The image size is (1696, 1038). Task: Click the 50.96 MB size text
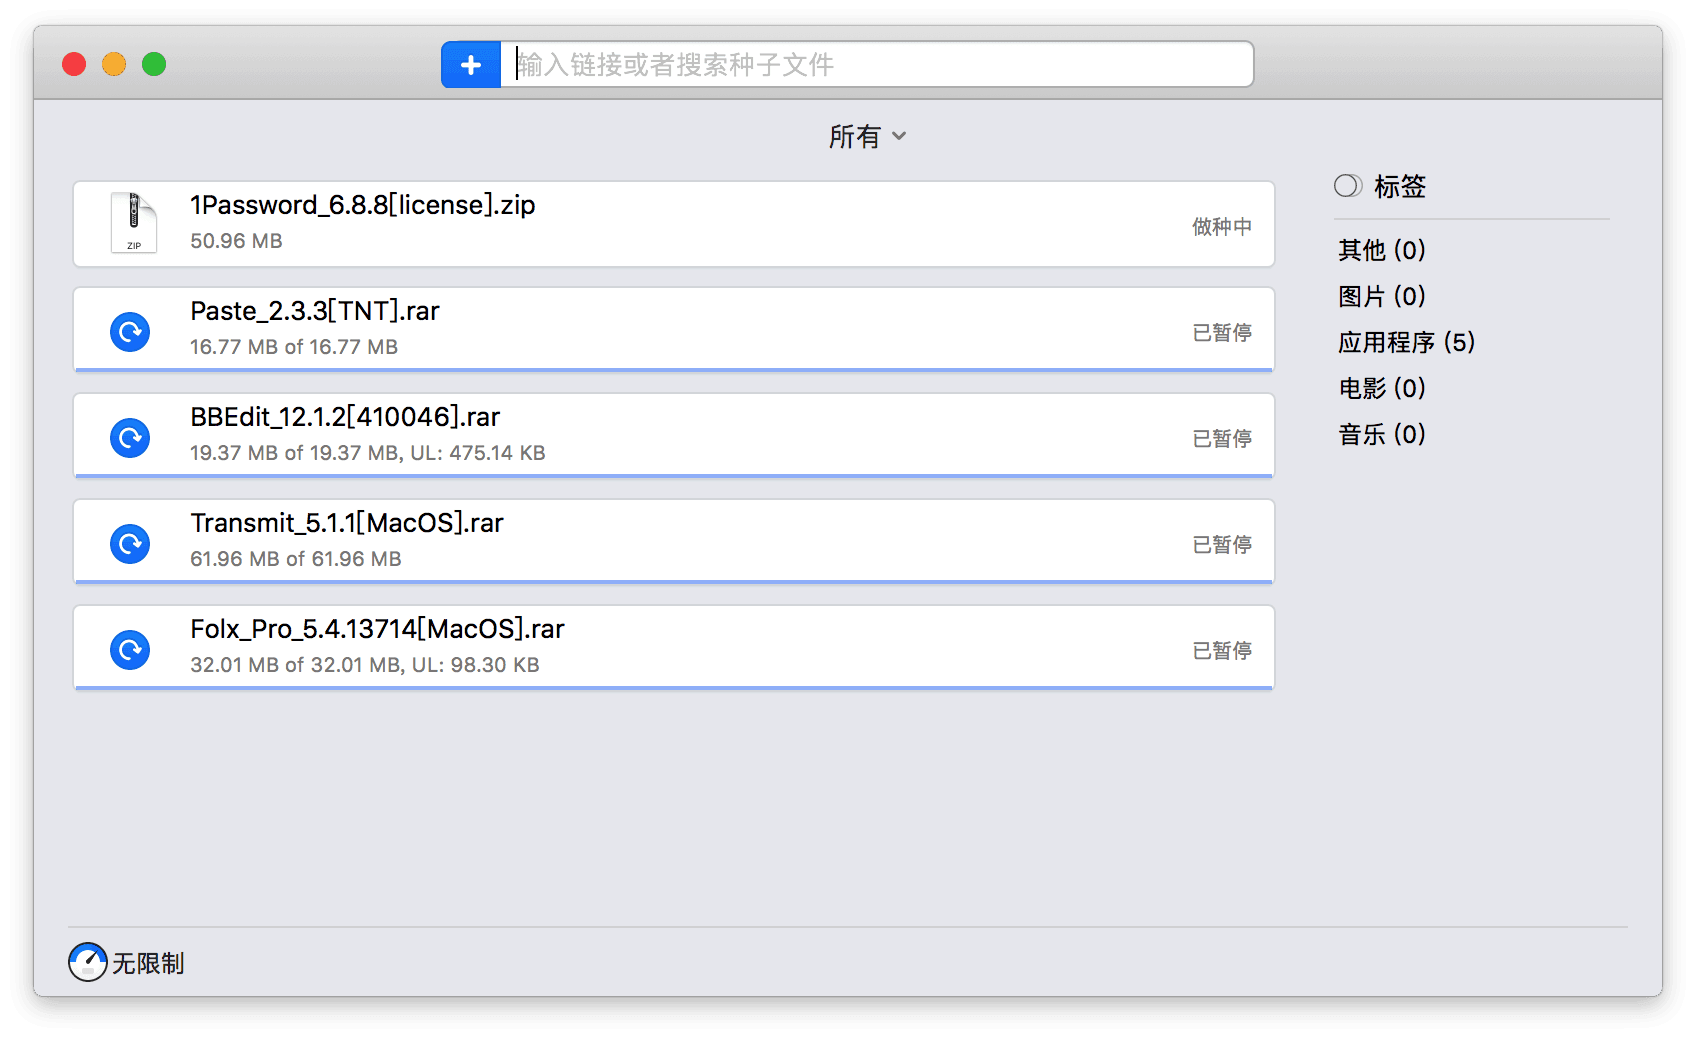tap(237, 241)
